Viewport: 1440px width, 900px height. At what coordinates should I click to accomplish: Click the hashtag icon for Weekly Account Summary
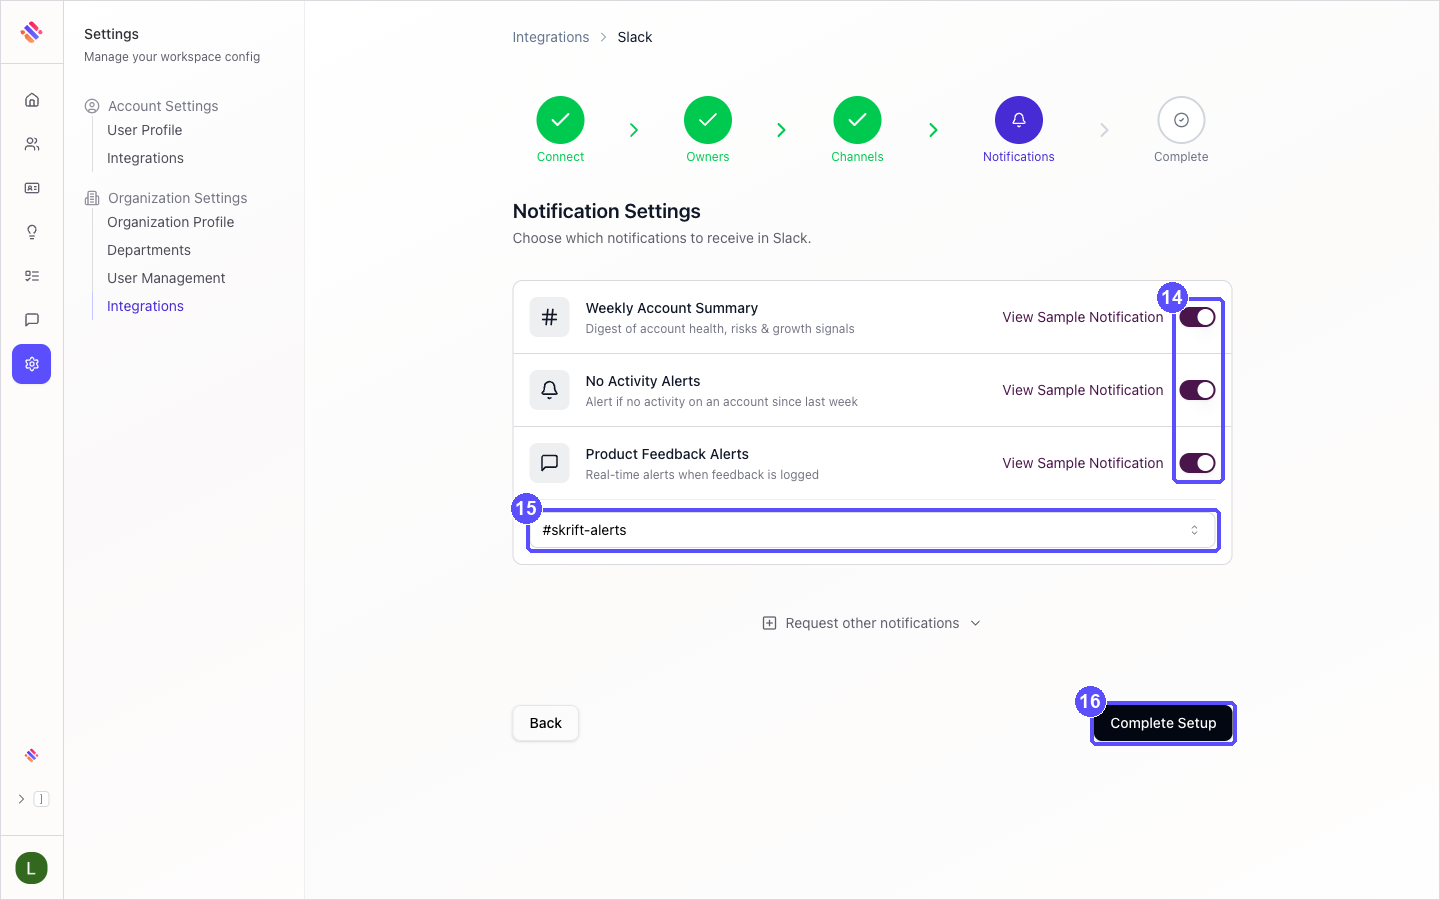click(549, 317)
